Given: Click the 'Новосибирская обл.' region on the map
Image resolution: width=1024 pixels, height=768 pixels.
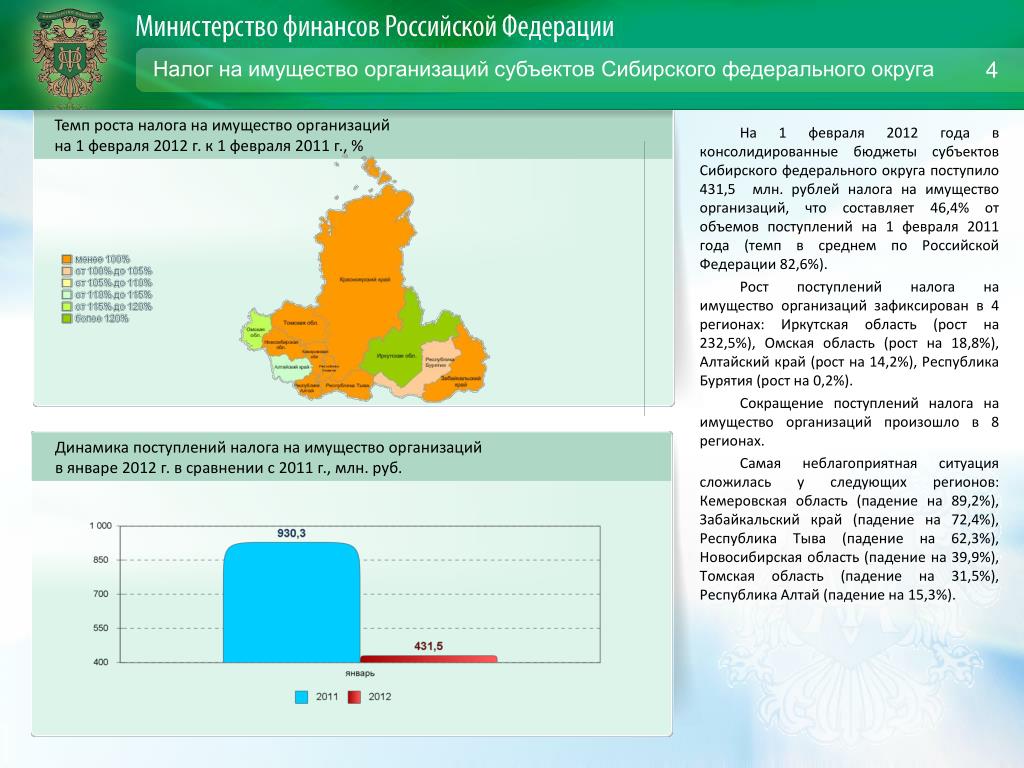Looking at the screenshot, I should (282, 344).
